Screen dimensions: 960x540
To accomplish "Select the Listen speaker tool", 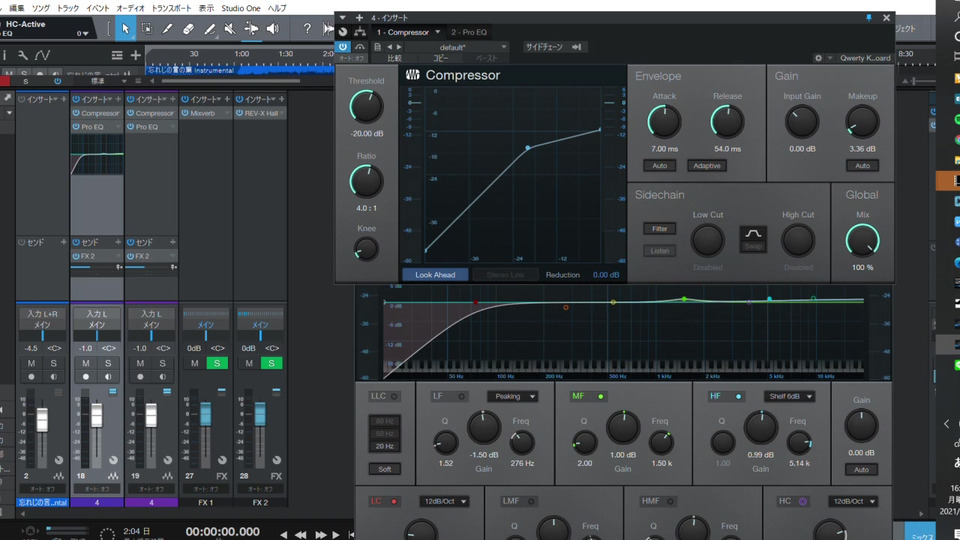I will coord(273,29).
